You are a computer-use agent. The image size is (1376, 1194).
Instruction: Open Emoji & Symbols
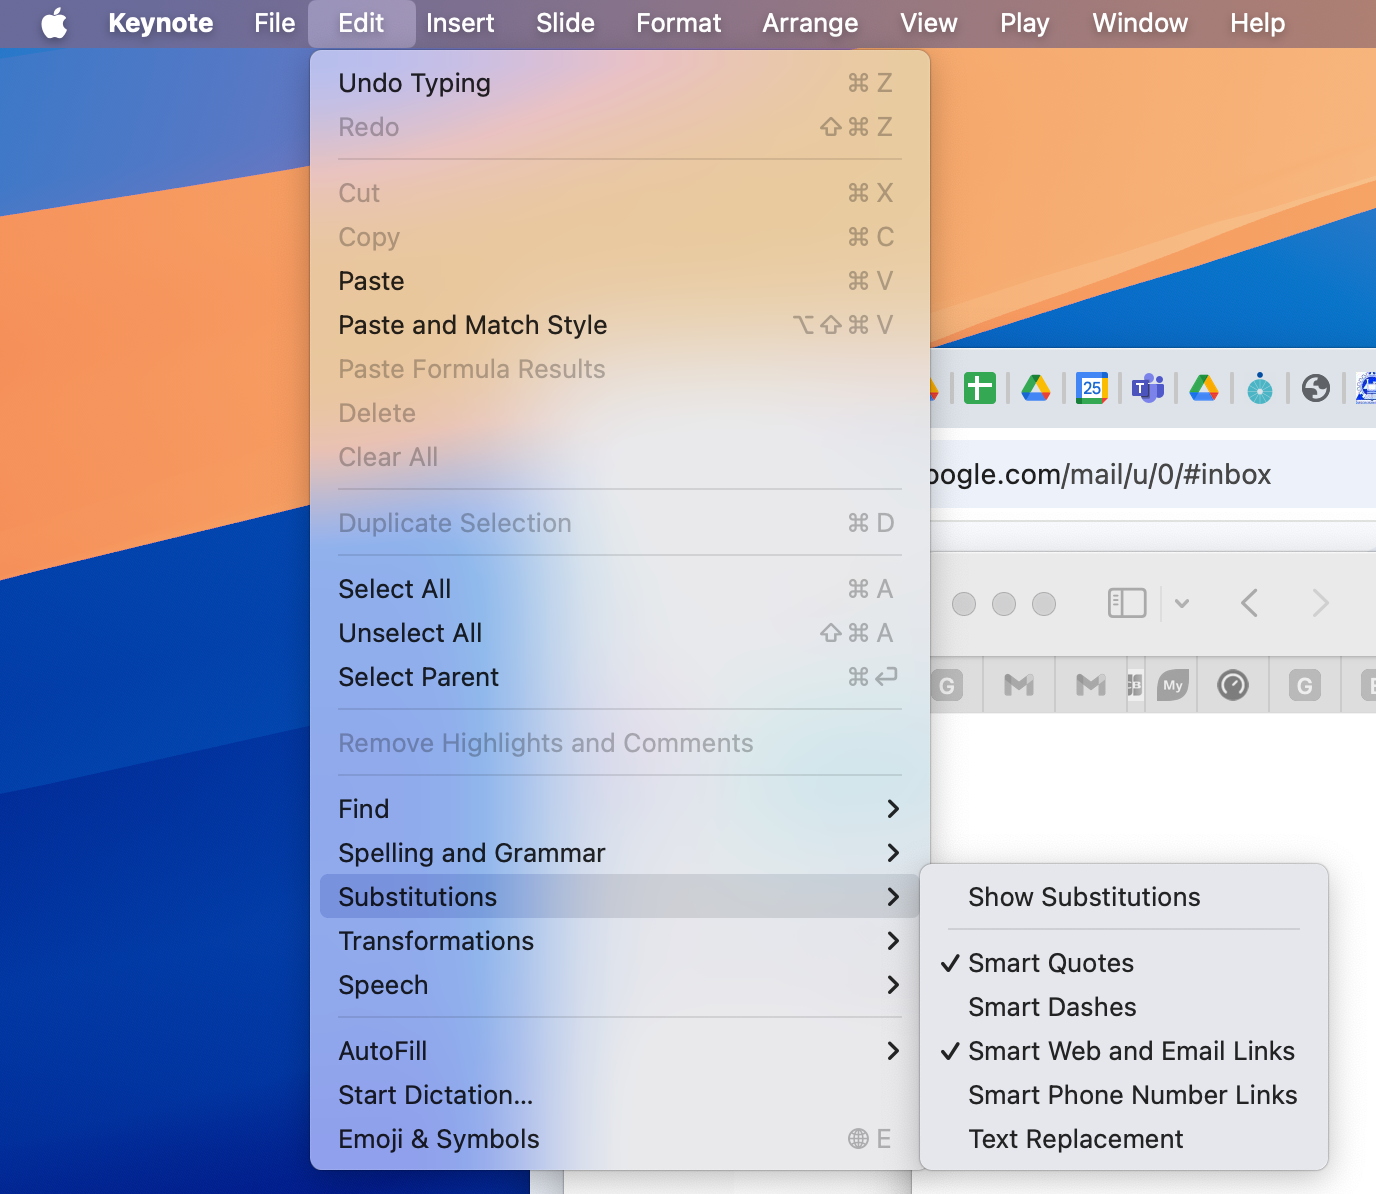620,1139
